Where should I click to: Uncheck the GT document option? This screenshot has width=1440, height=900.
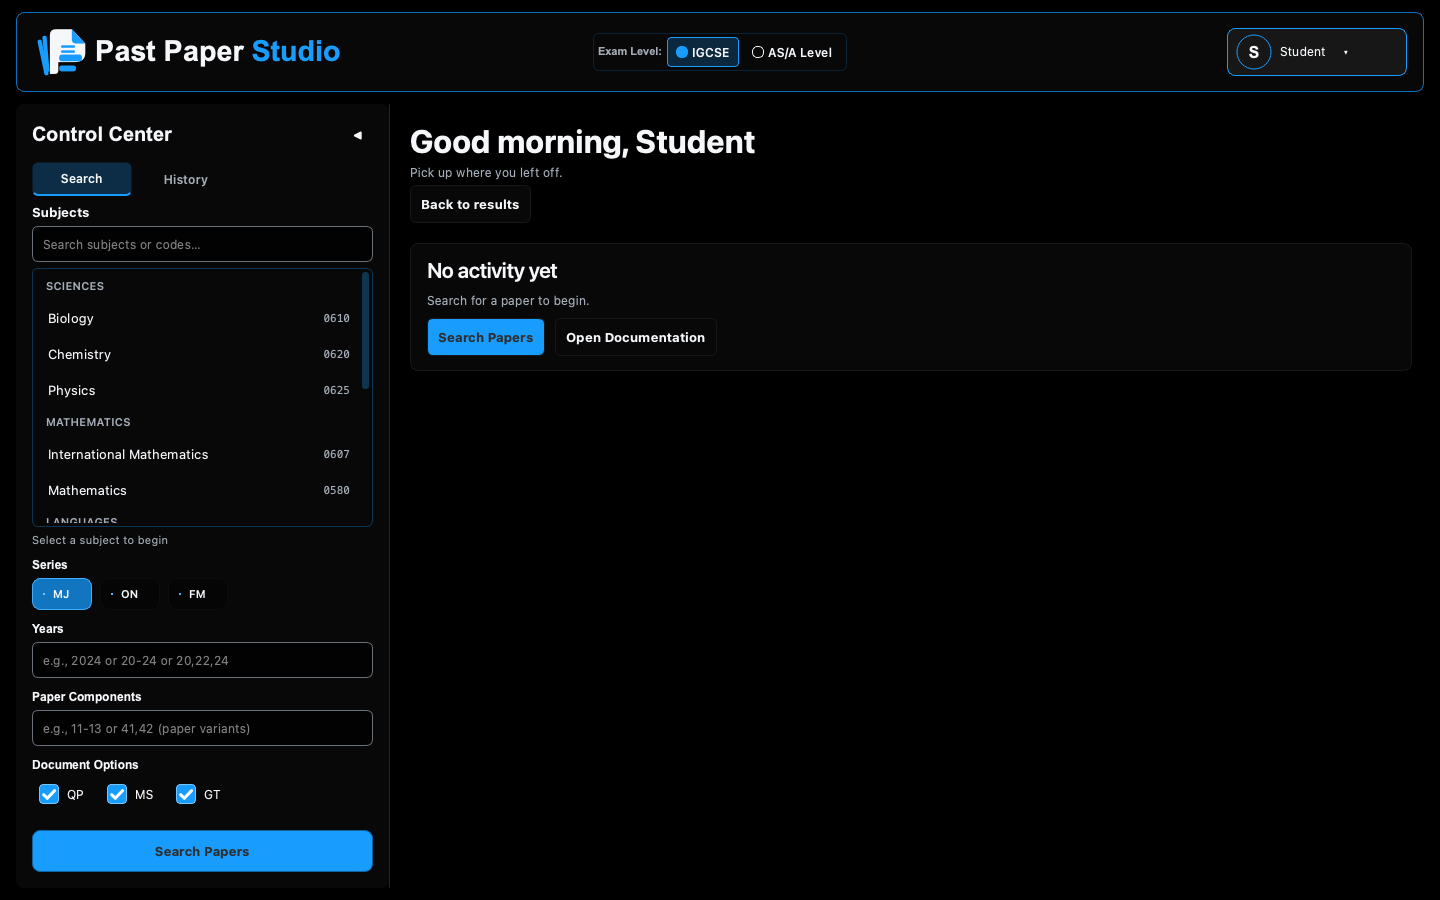pyautogui.click(x=186, y=794)
